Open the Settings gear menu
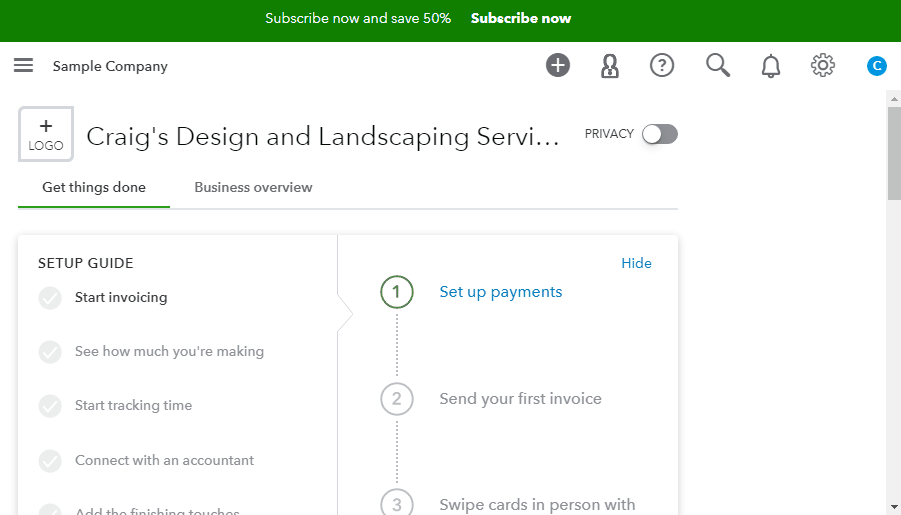 coord(822,66)
